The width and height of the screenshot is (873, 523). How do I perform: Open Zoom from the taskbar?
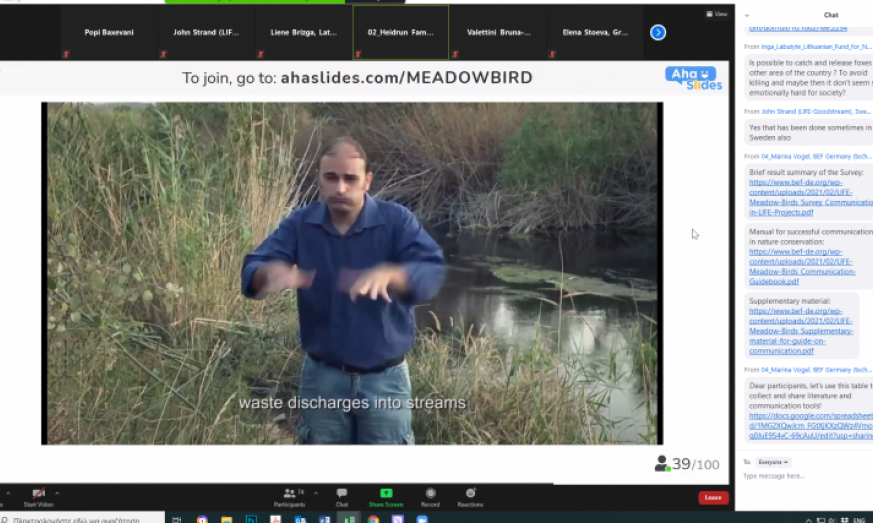click(422, 520)
